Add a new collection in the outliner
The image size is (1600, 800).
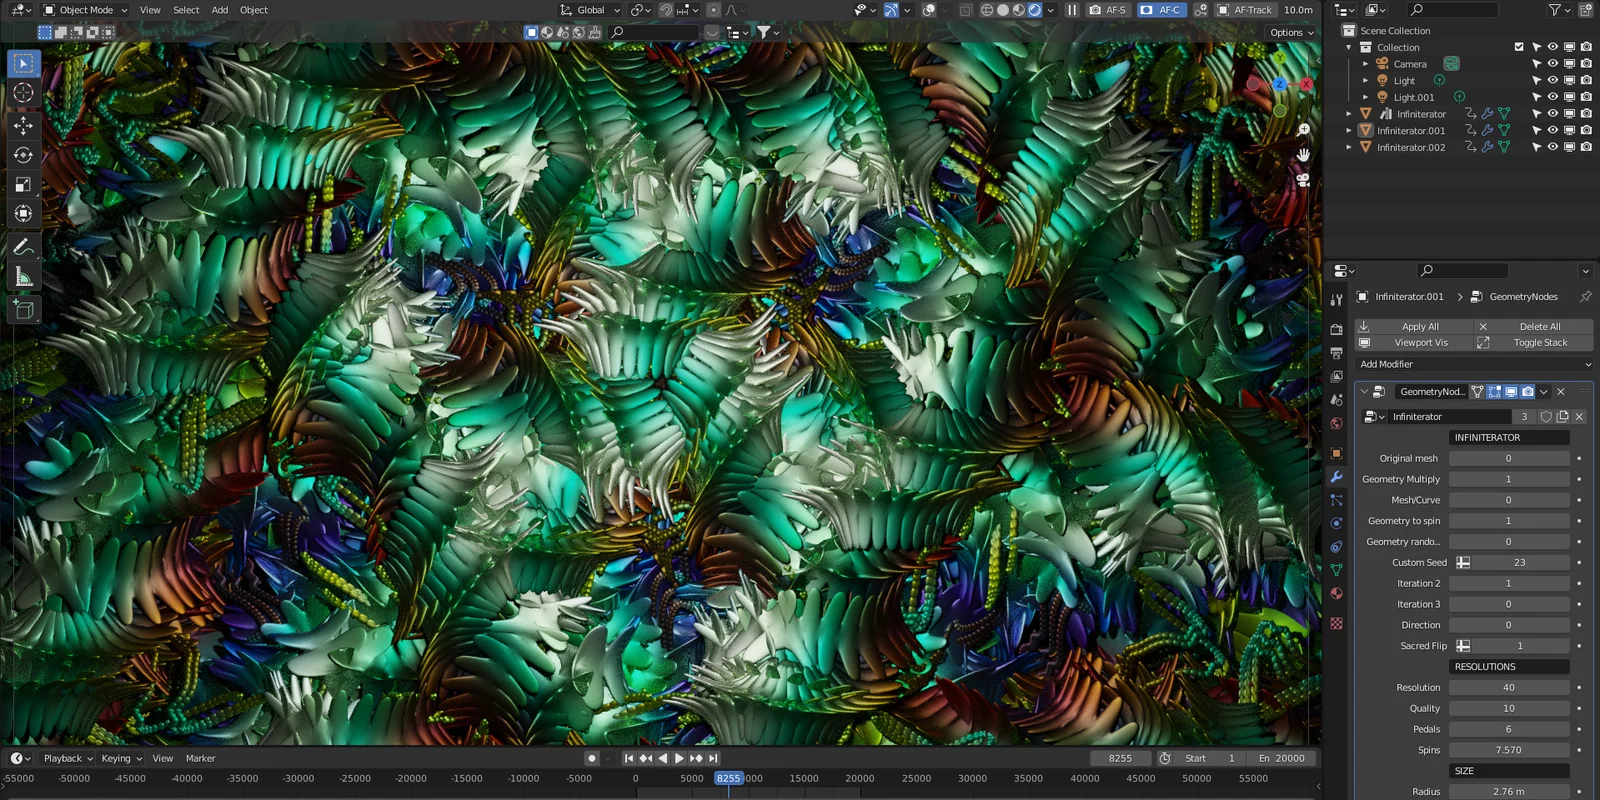click(x=1586, y=10)
